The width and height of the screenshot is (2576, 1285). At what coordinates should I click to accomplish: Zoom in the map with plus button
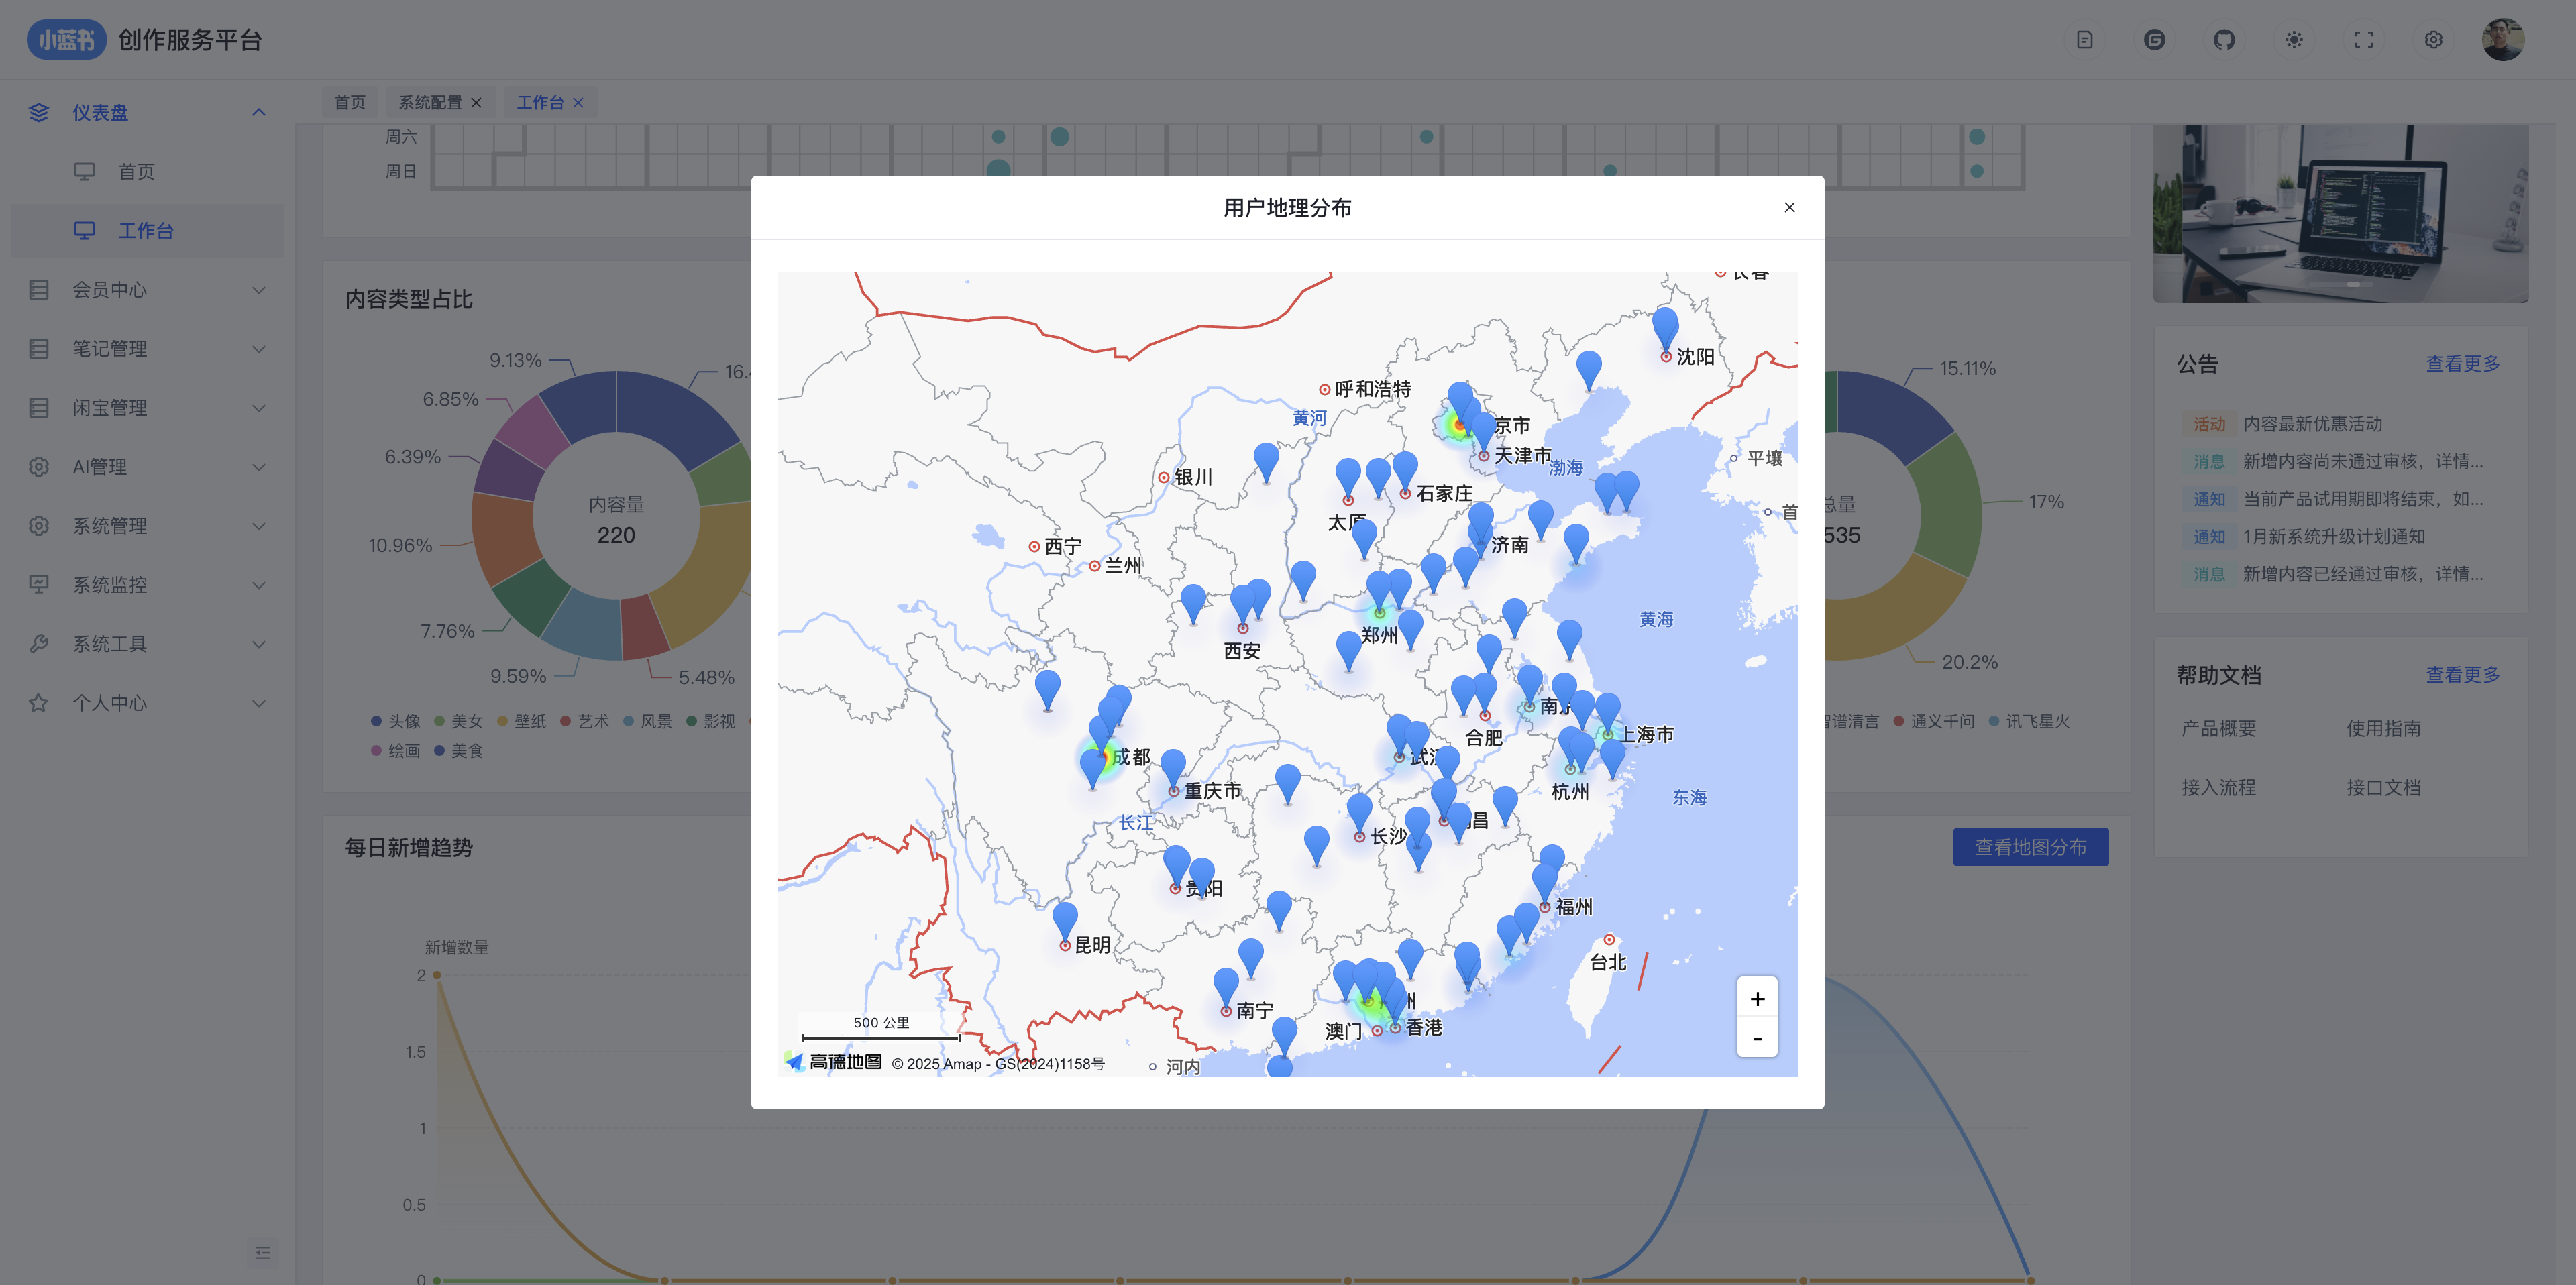[1757, 998]
